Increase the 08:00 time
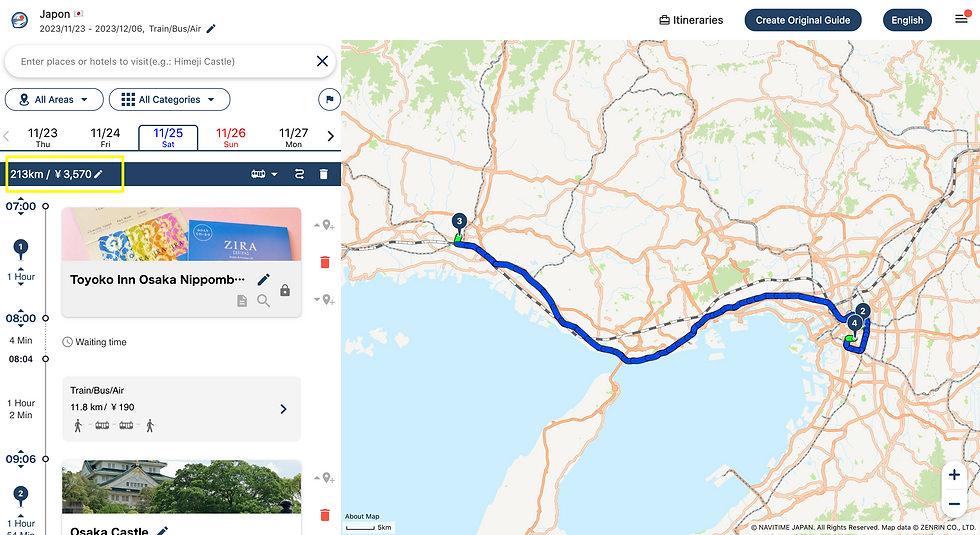 pos(21,310)
